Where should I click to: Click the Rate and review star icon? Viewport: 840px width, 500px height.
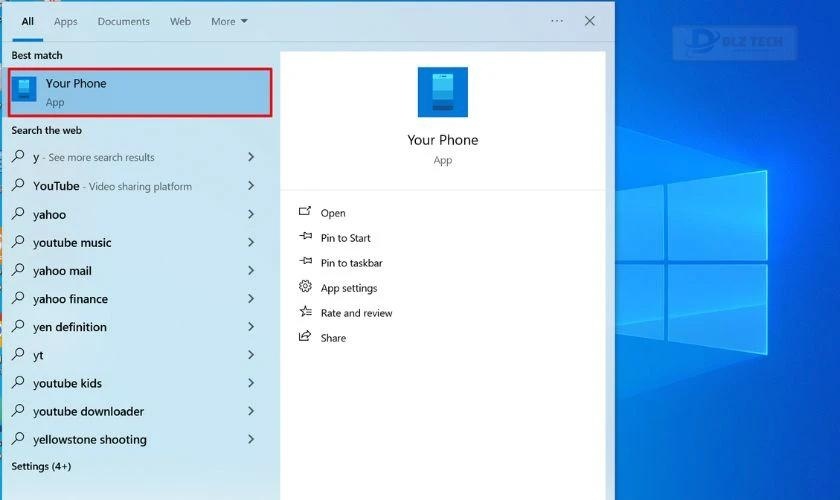tap(305, 313)
